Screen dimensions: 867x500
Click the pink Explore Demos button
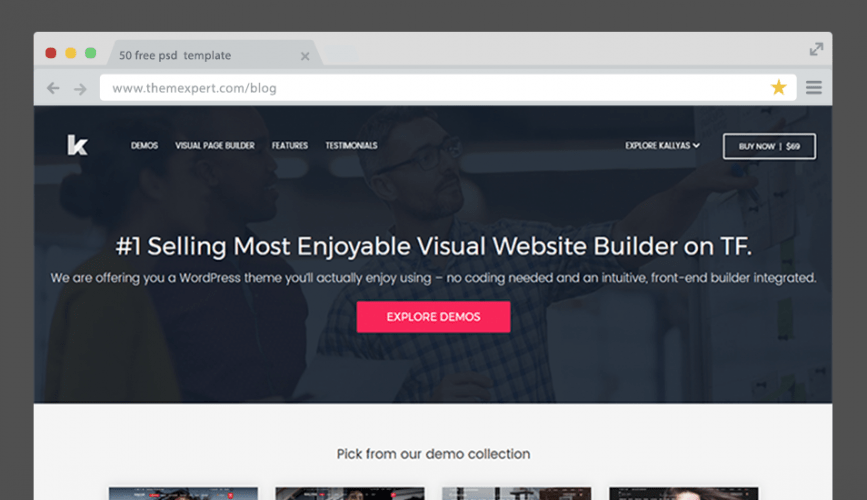(x=433, y=317)
